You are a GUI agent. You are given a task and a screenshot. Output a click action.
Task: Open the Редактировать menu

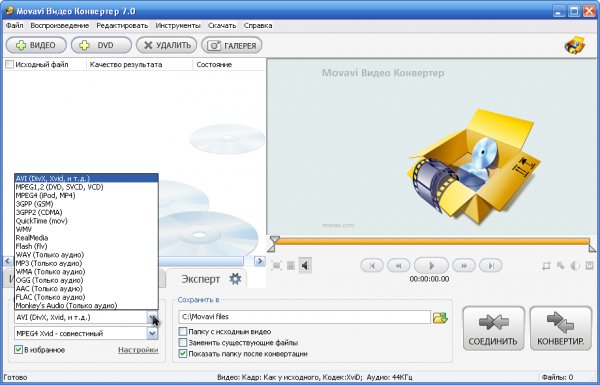(x=122, y=26)
